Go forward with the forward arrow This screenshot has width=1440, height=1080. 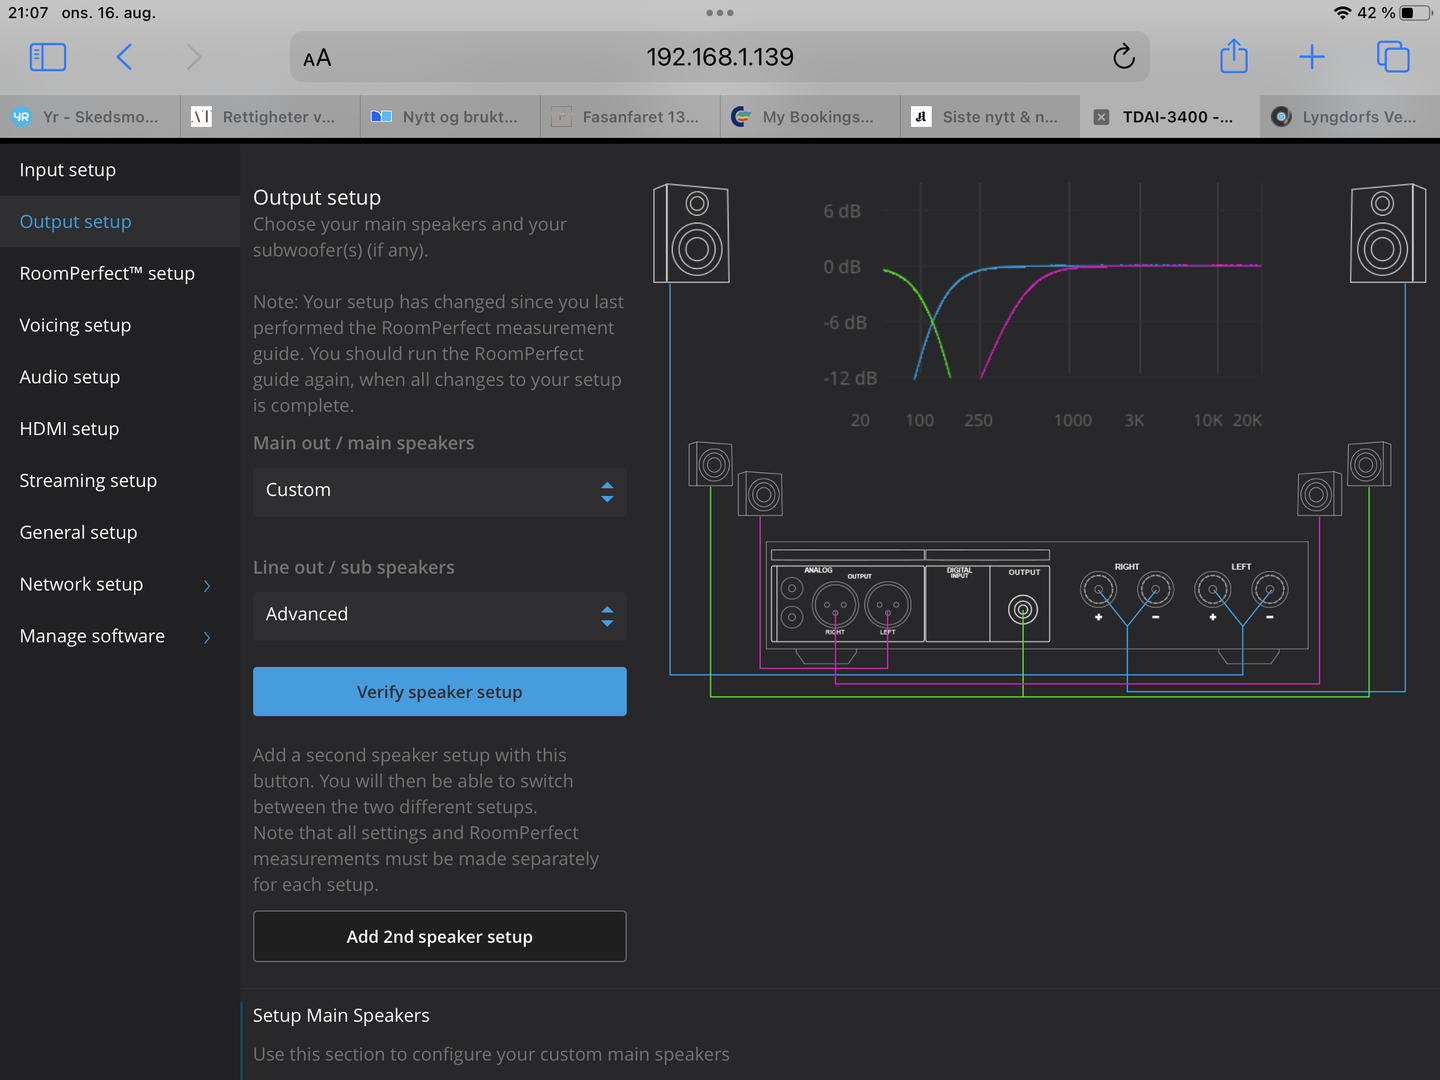pos(194,57)
